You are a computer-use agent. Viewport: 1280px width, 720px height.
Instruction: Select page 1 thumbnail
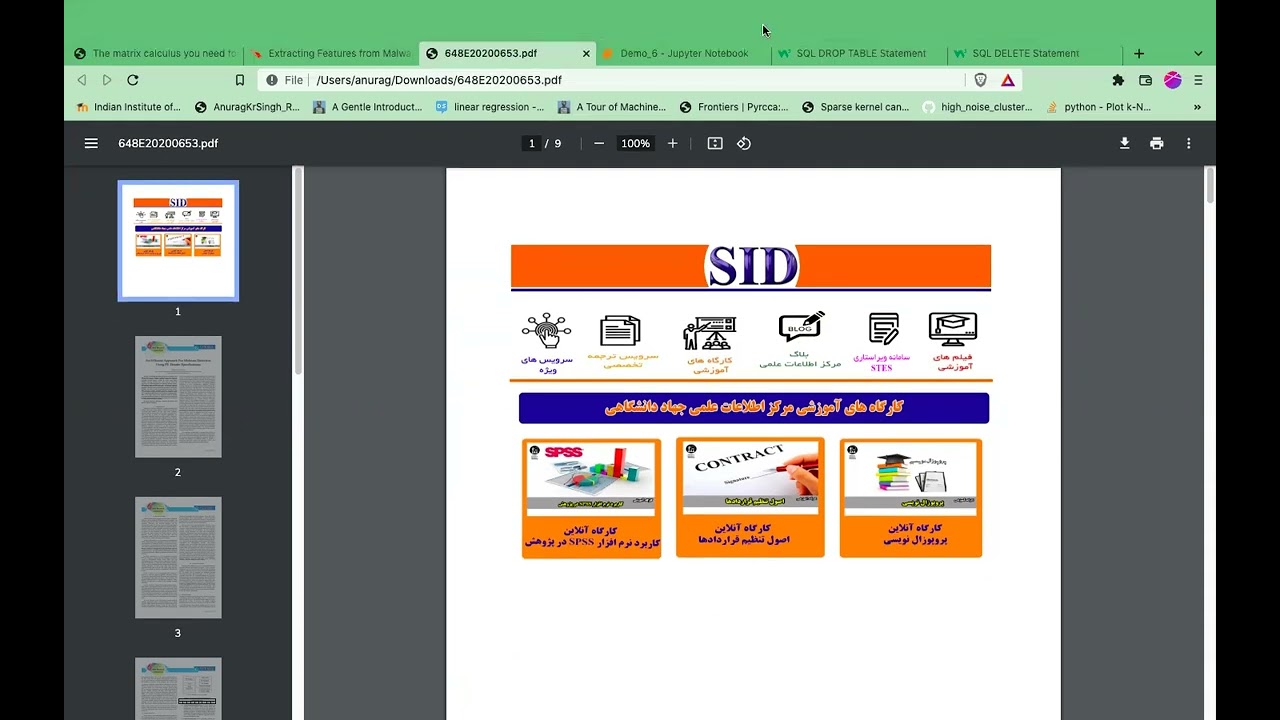[x=178, y=240]
